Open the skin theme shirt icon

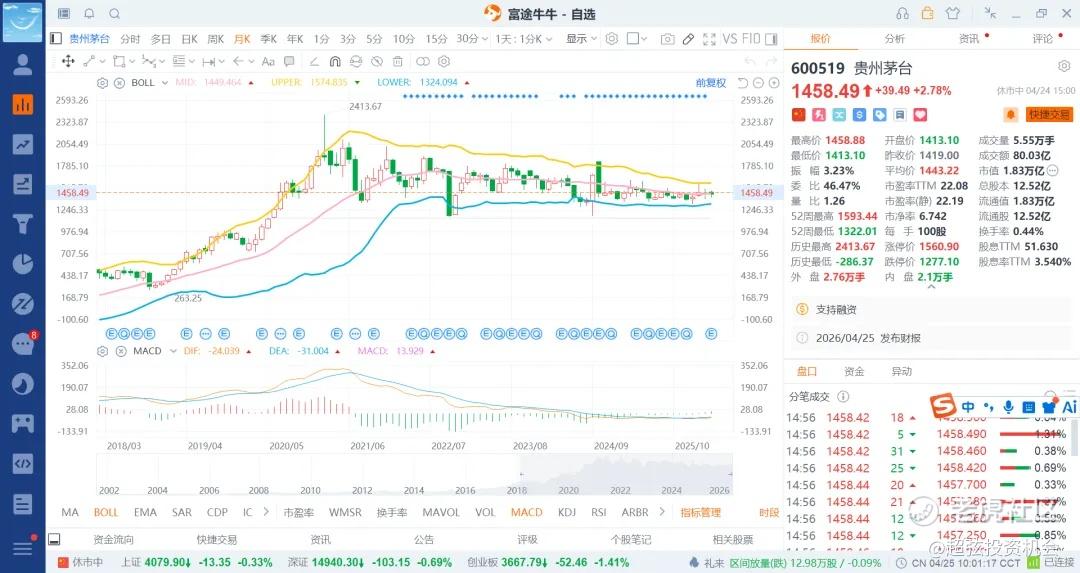[953, 13]
